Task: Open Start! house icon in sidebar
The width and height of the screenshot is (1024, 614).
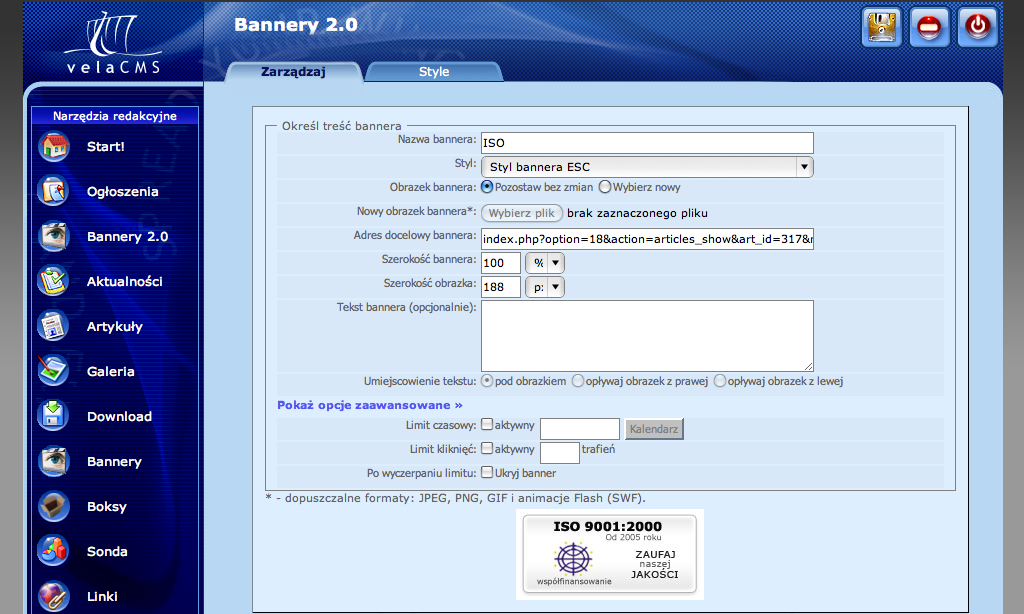Action: 54,147
